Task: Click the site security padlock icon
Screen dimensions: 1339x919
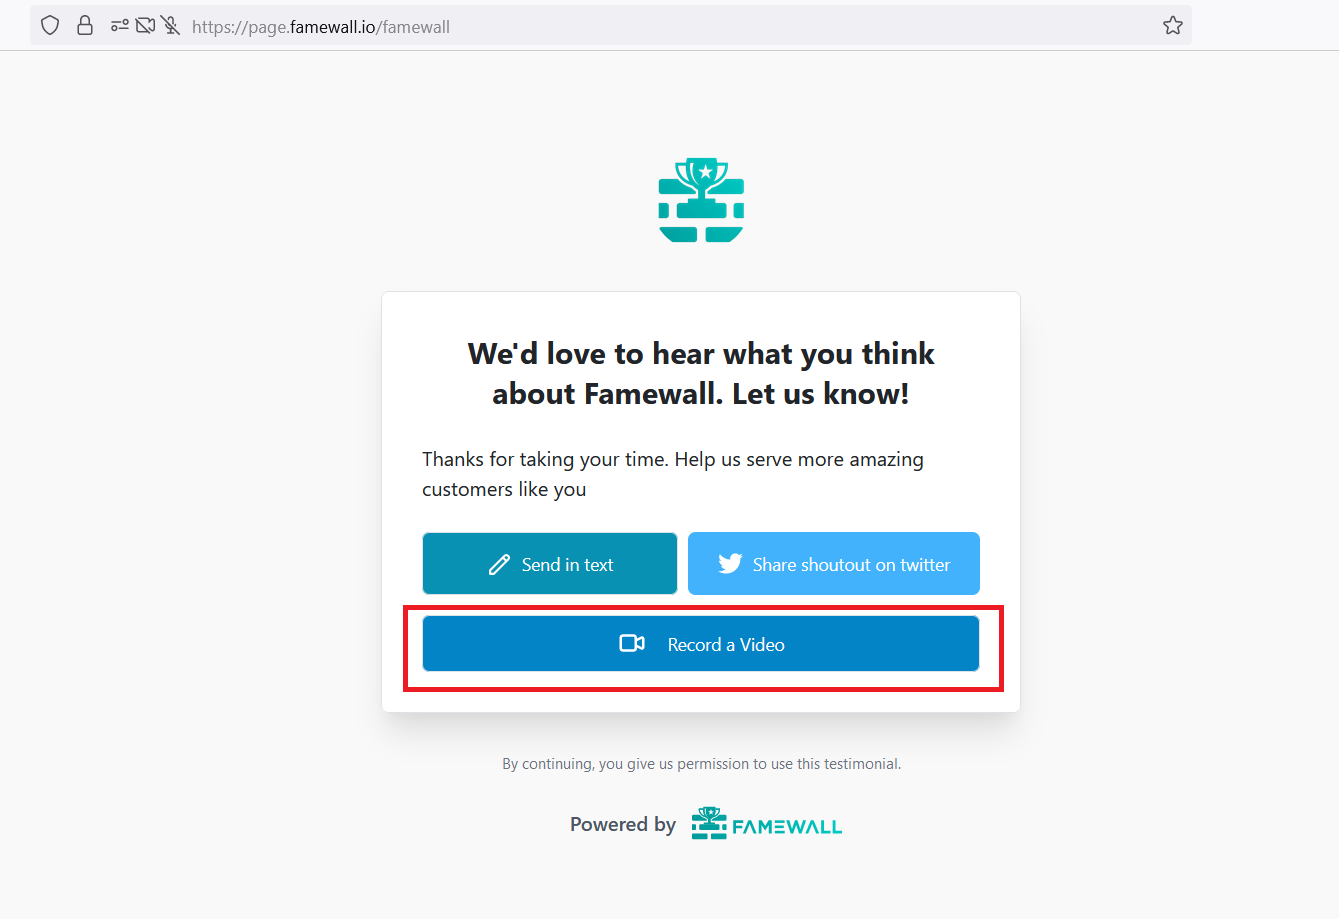Action: [x=85, y=26]
